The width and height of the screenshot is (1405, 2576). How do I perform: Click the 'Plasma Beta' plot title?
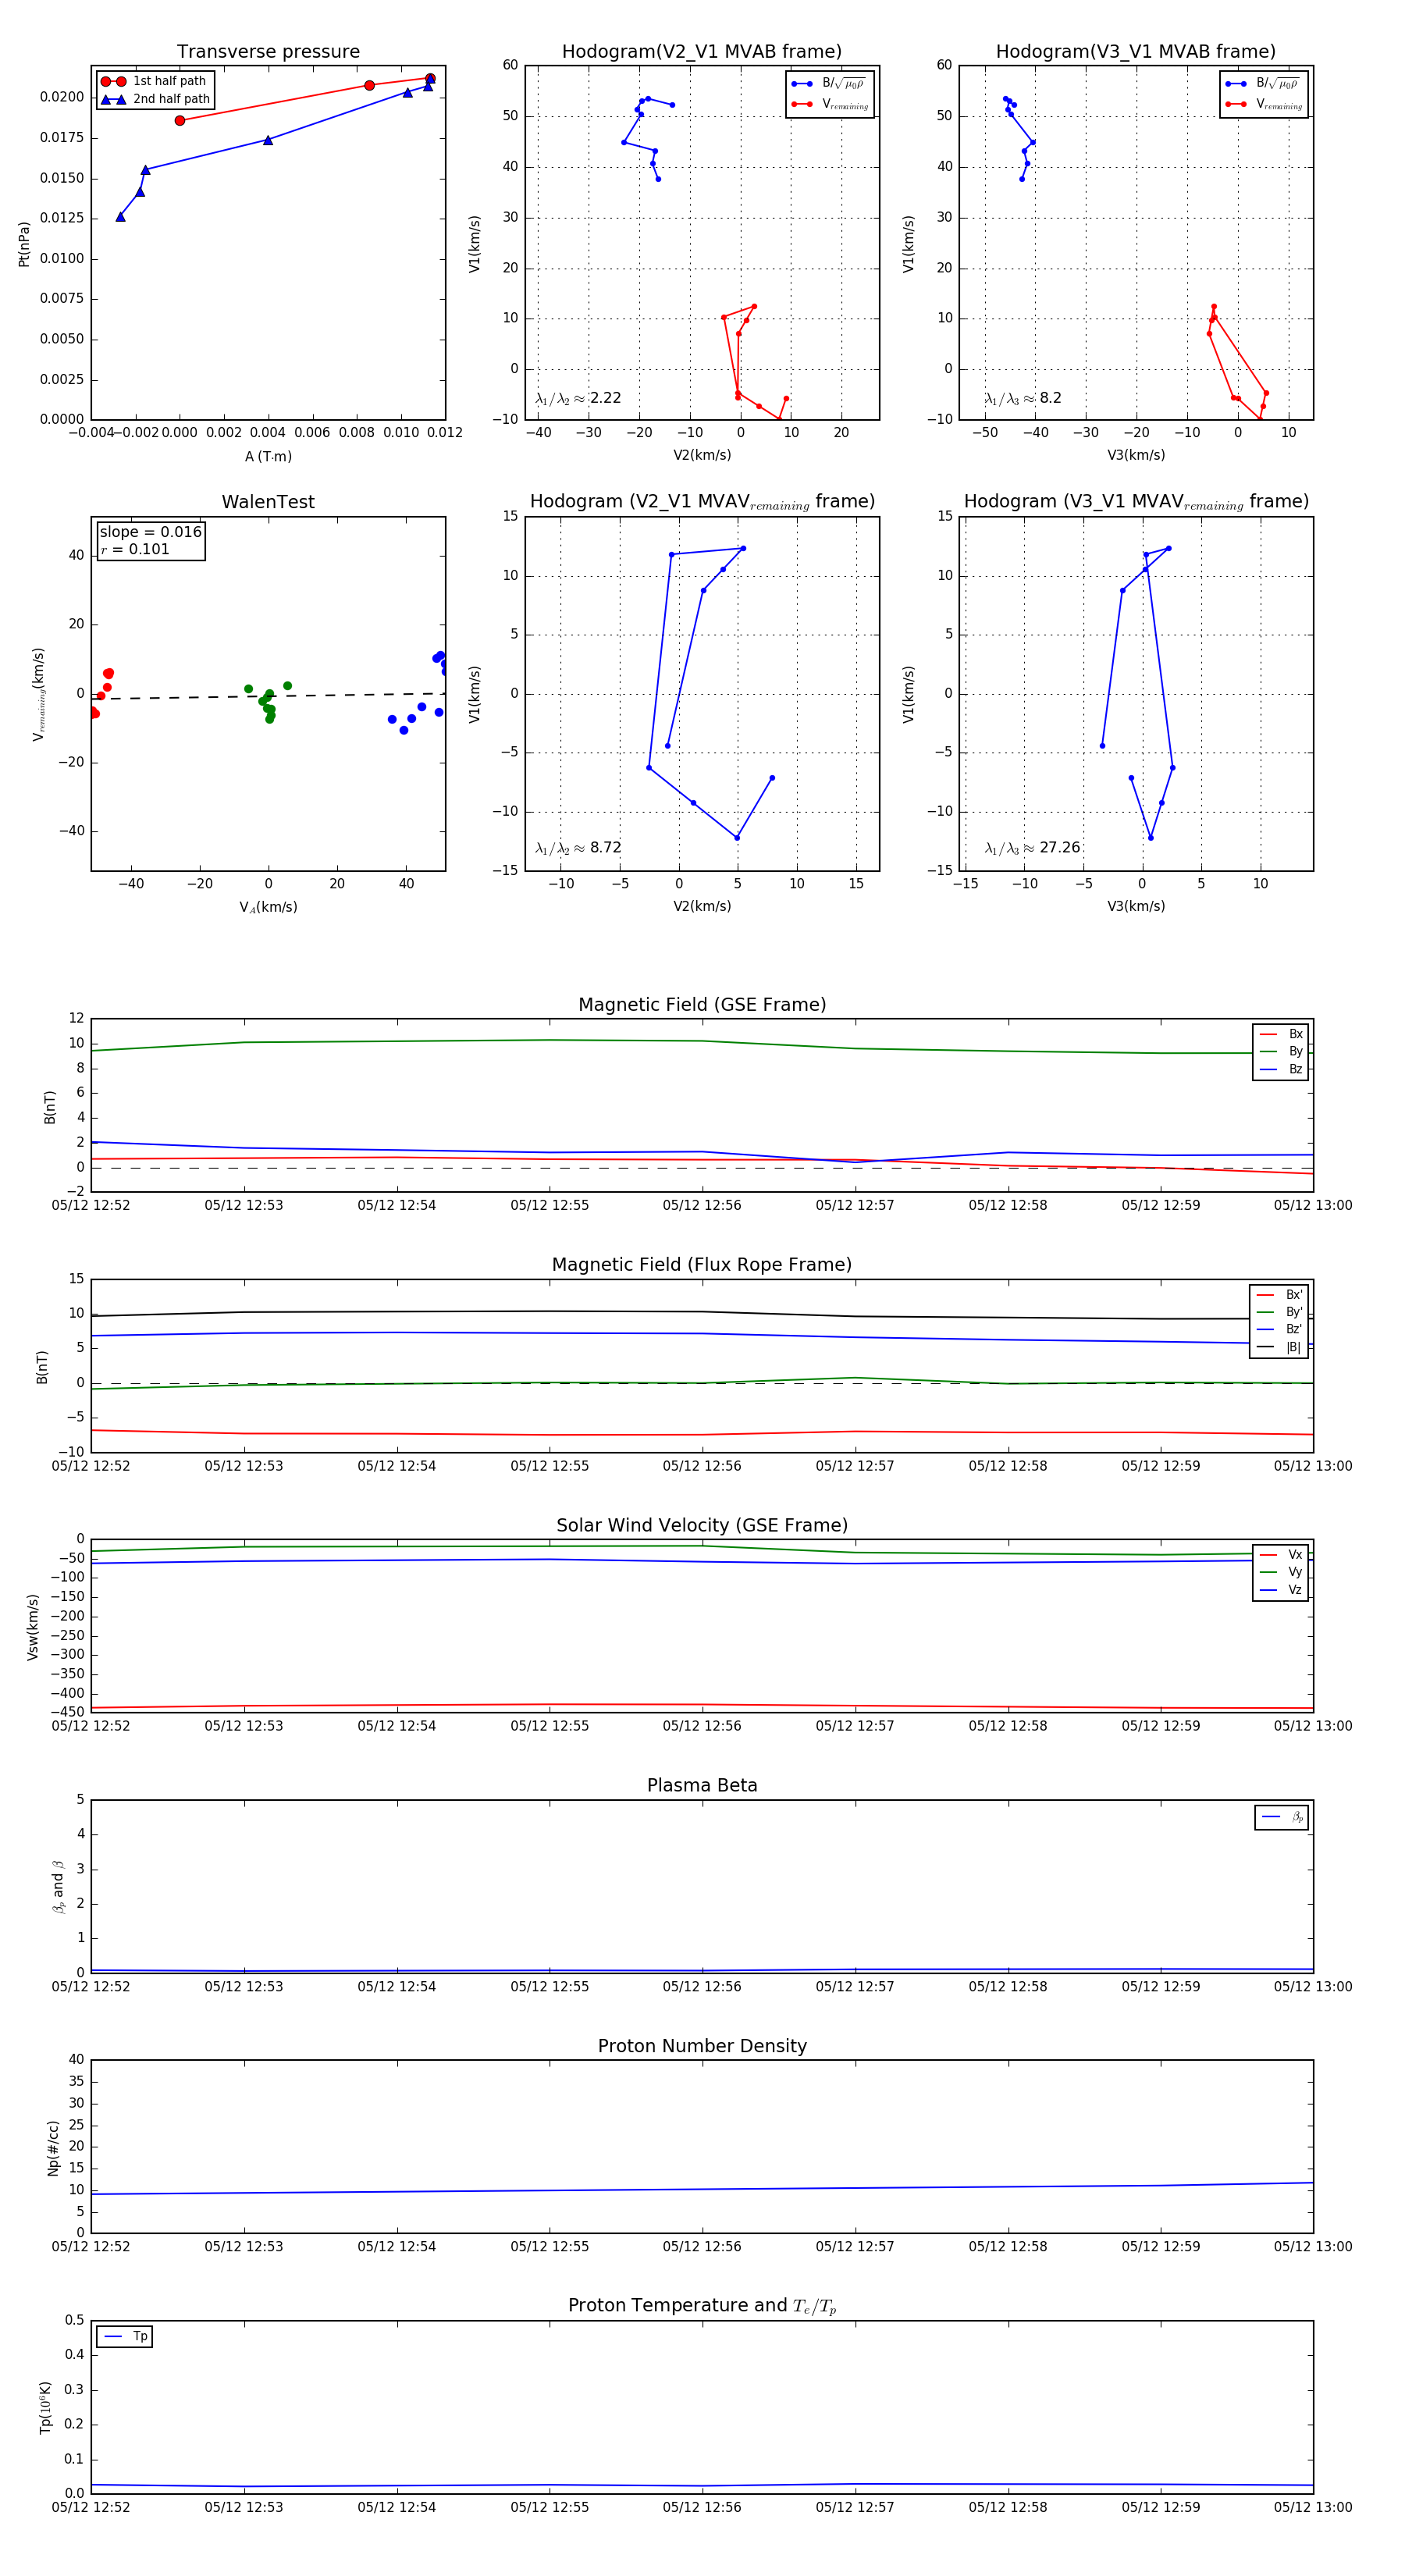(x=702, y=1785)
